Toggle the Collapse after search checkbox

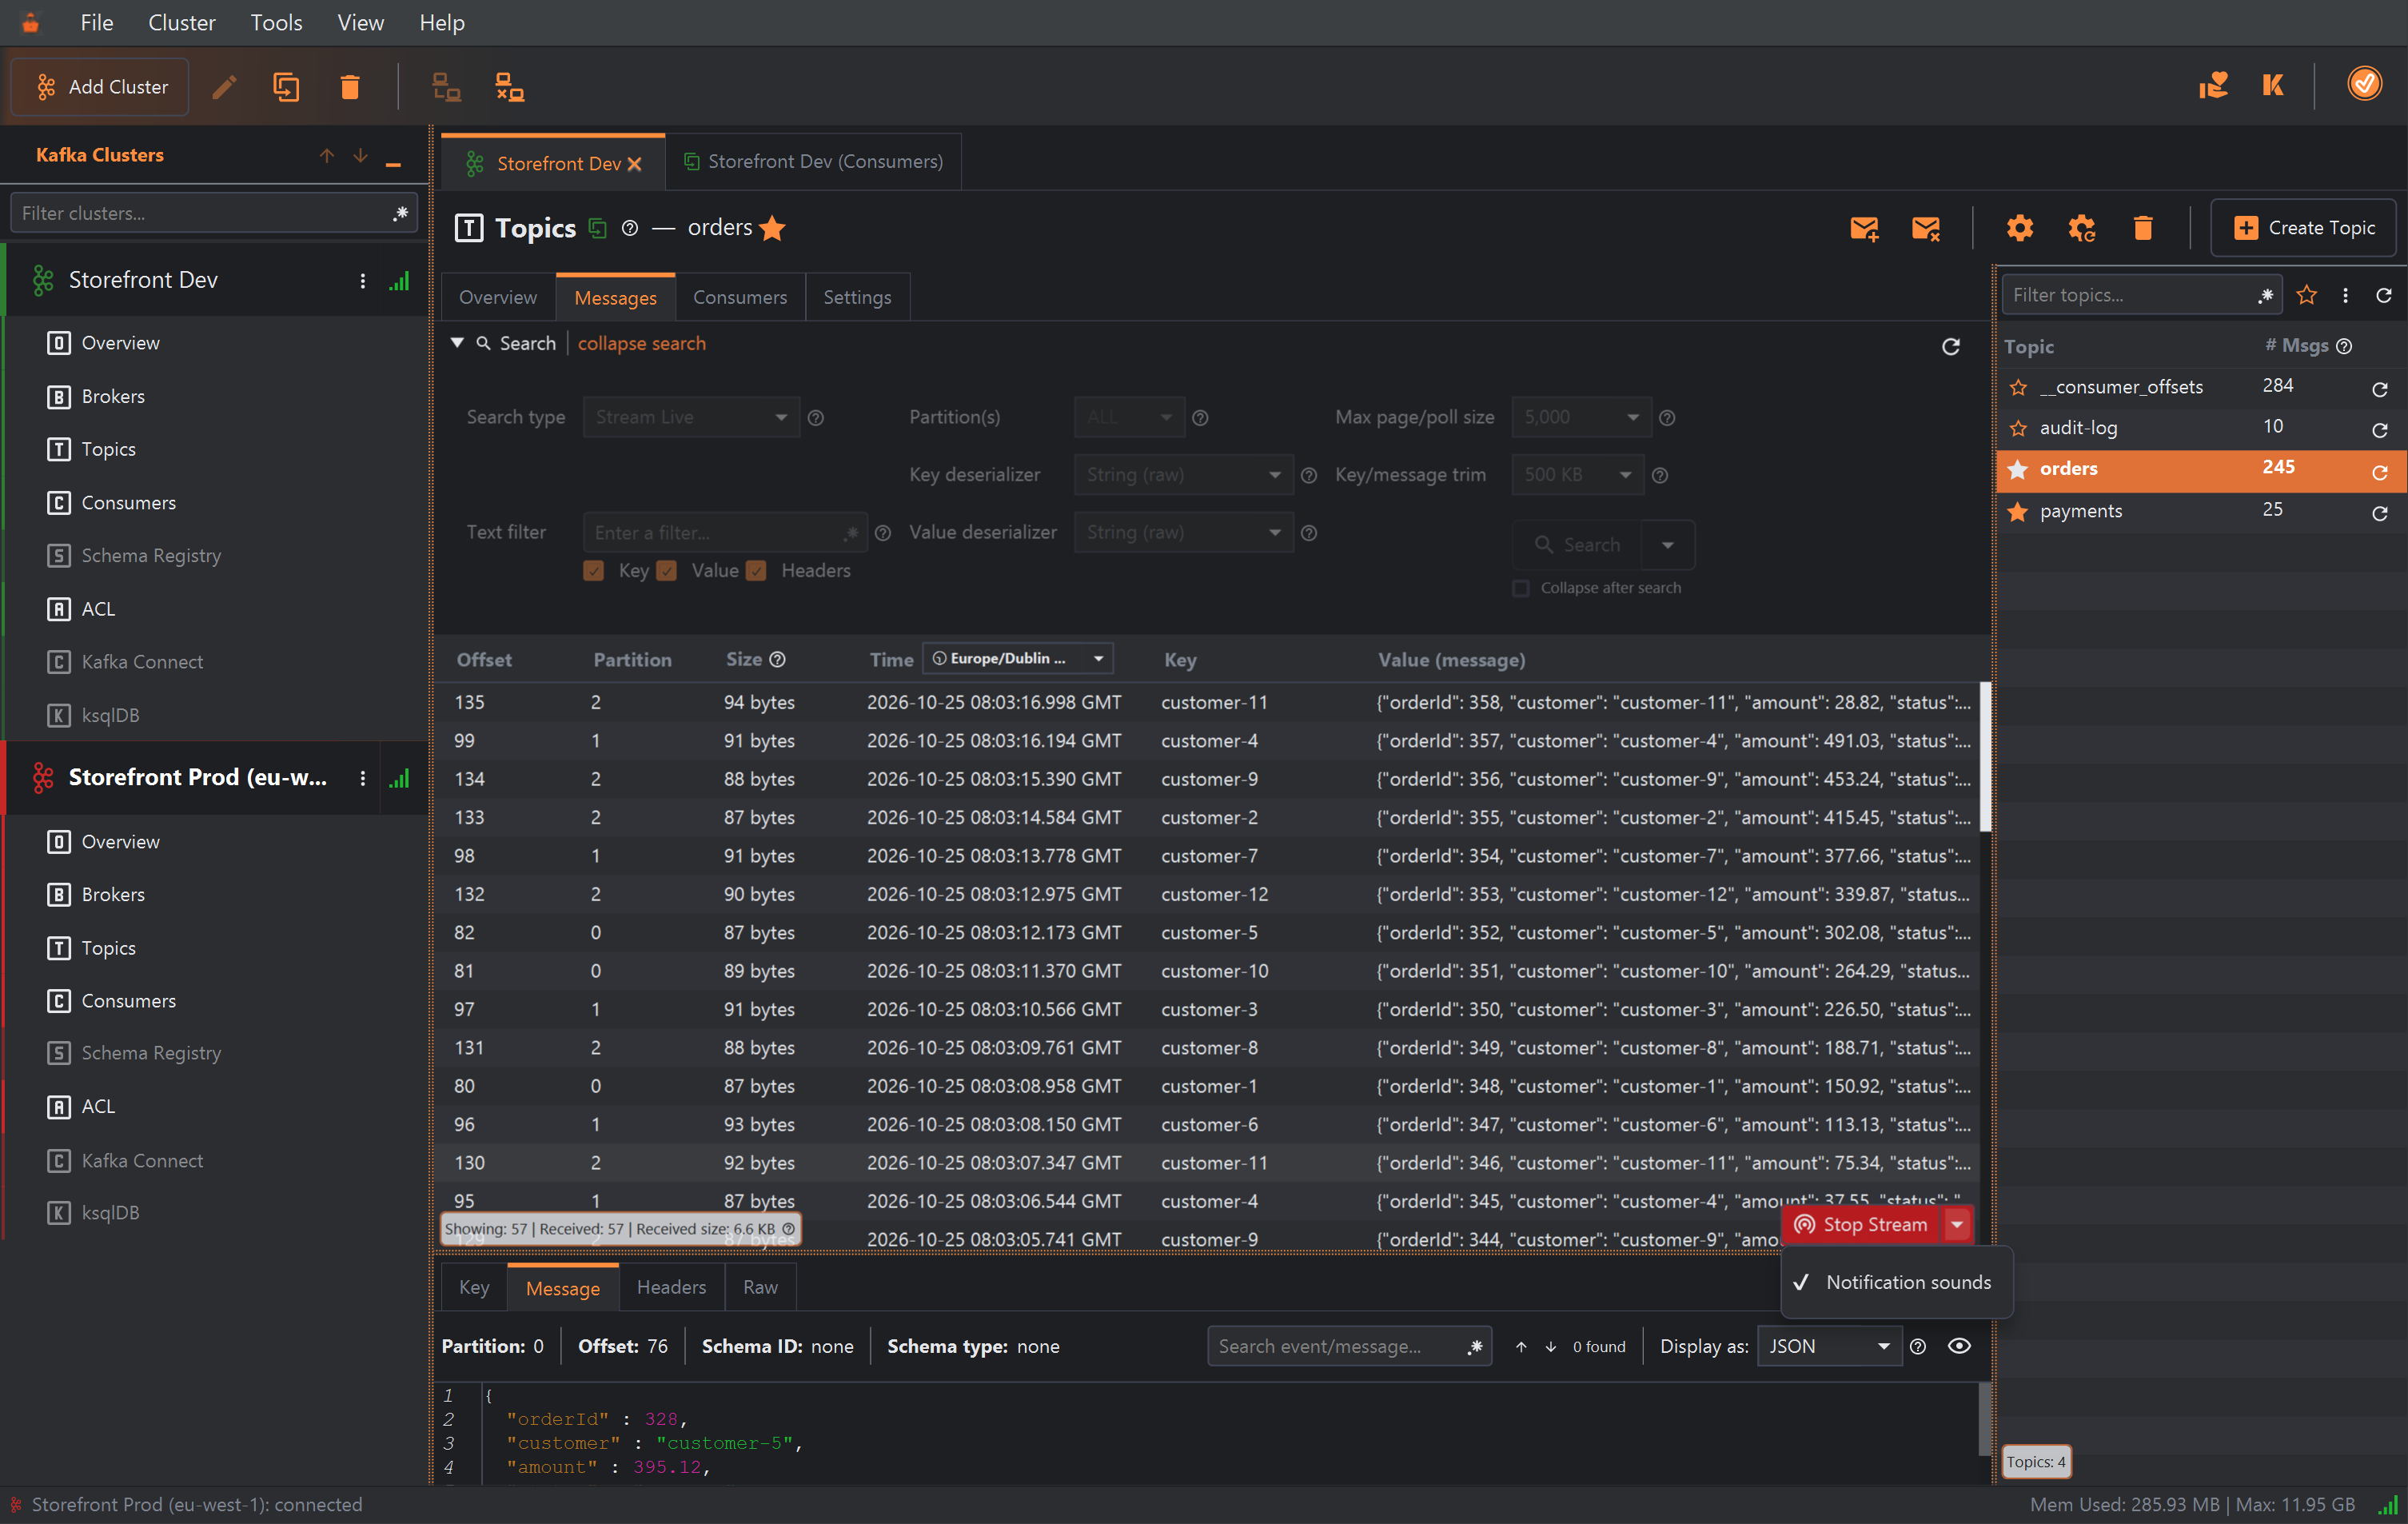pos(1520,588)
